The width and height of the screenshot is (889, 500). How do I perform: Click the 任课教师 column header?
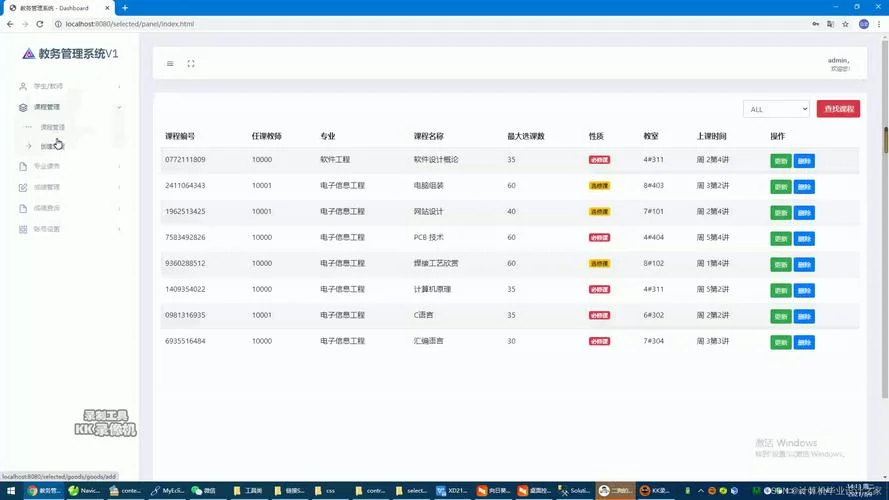click(266, 136)
